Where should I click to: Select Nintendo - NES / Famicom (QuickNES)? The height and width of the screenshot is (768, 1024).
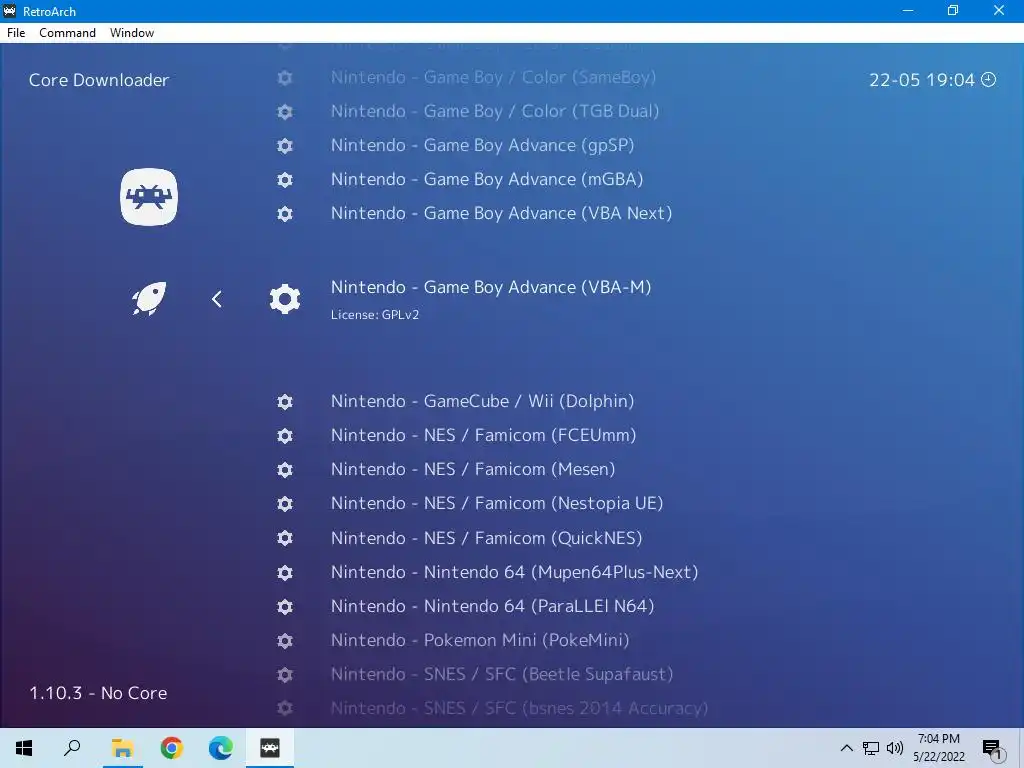click(x=487, y=538)
